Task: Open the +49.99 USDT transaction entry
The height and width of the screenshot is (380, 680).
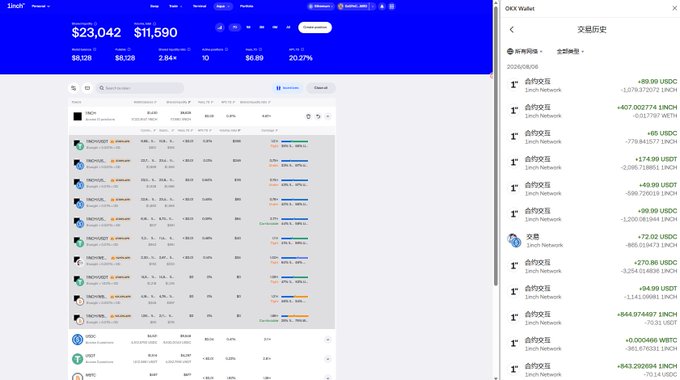Action: tap(592, 189)
